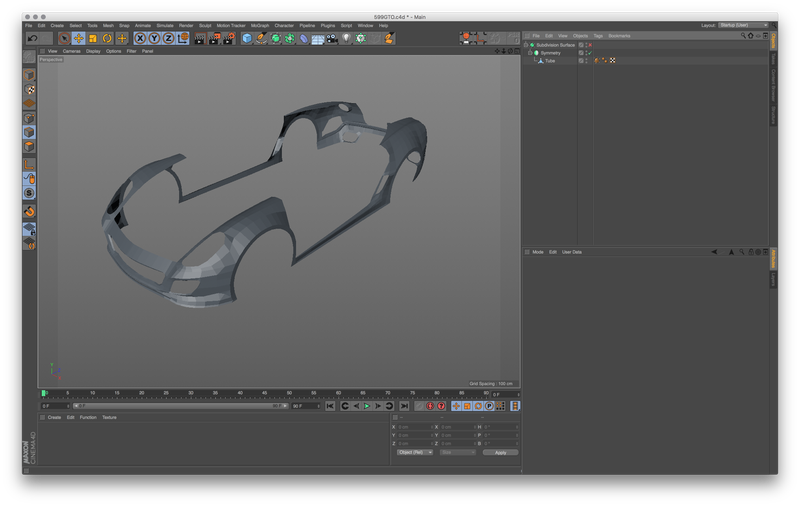Open the MoGraph menu
Screen dimensions: 800x506
coord(260,26)
